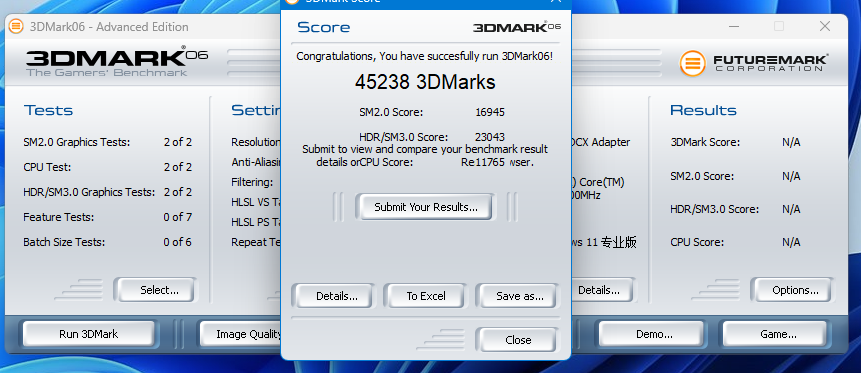861x373 pixels.
Task: Click the Tests heading
Action: [x=48, y=110]
